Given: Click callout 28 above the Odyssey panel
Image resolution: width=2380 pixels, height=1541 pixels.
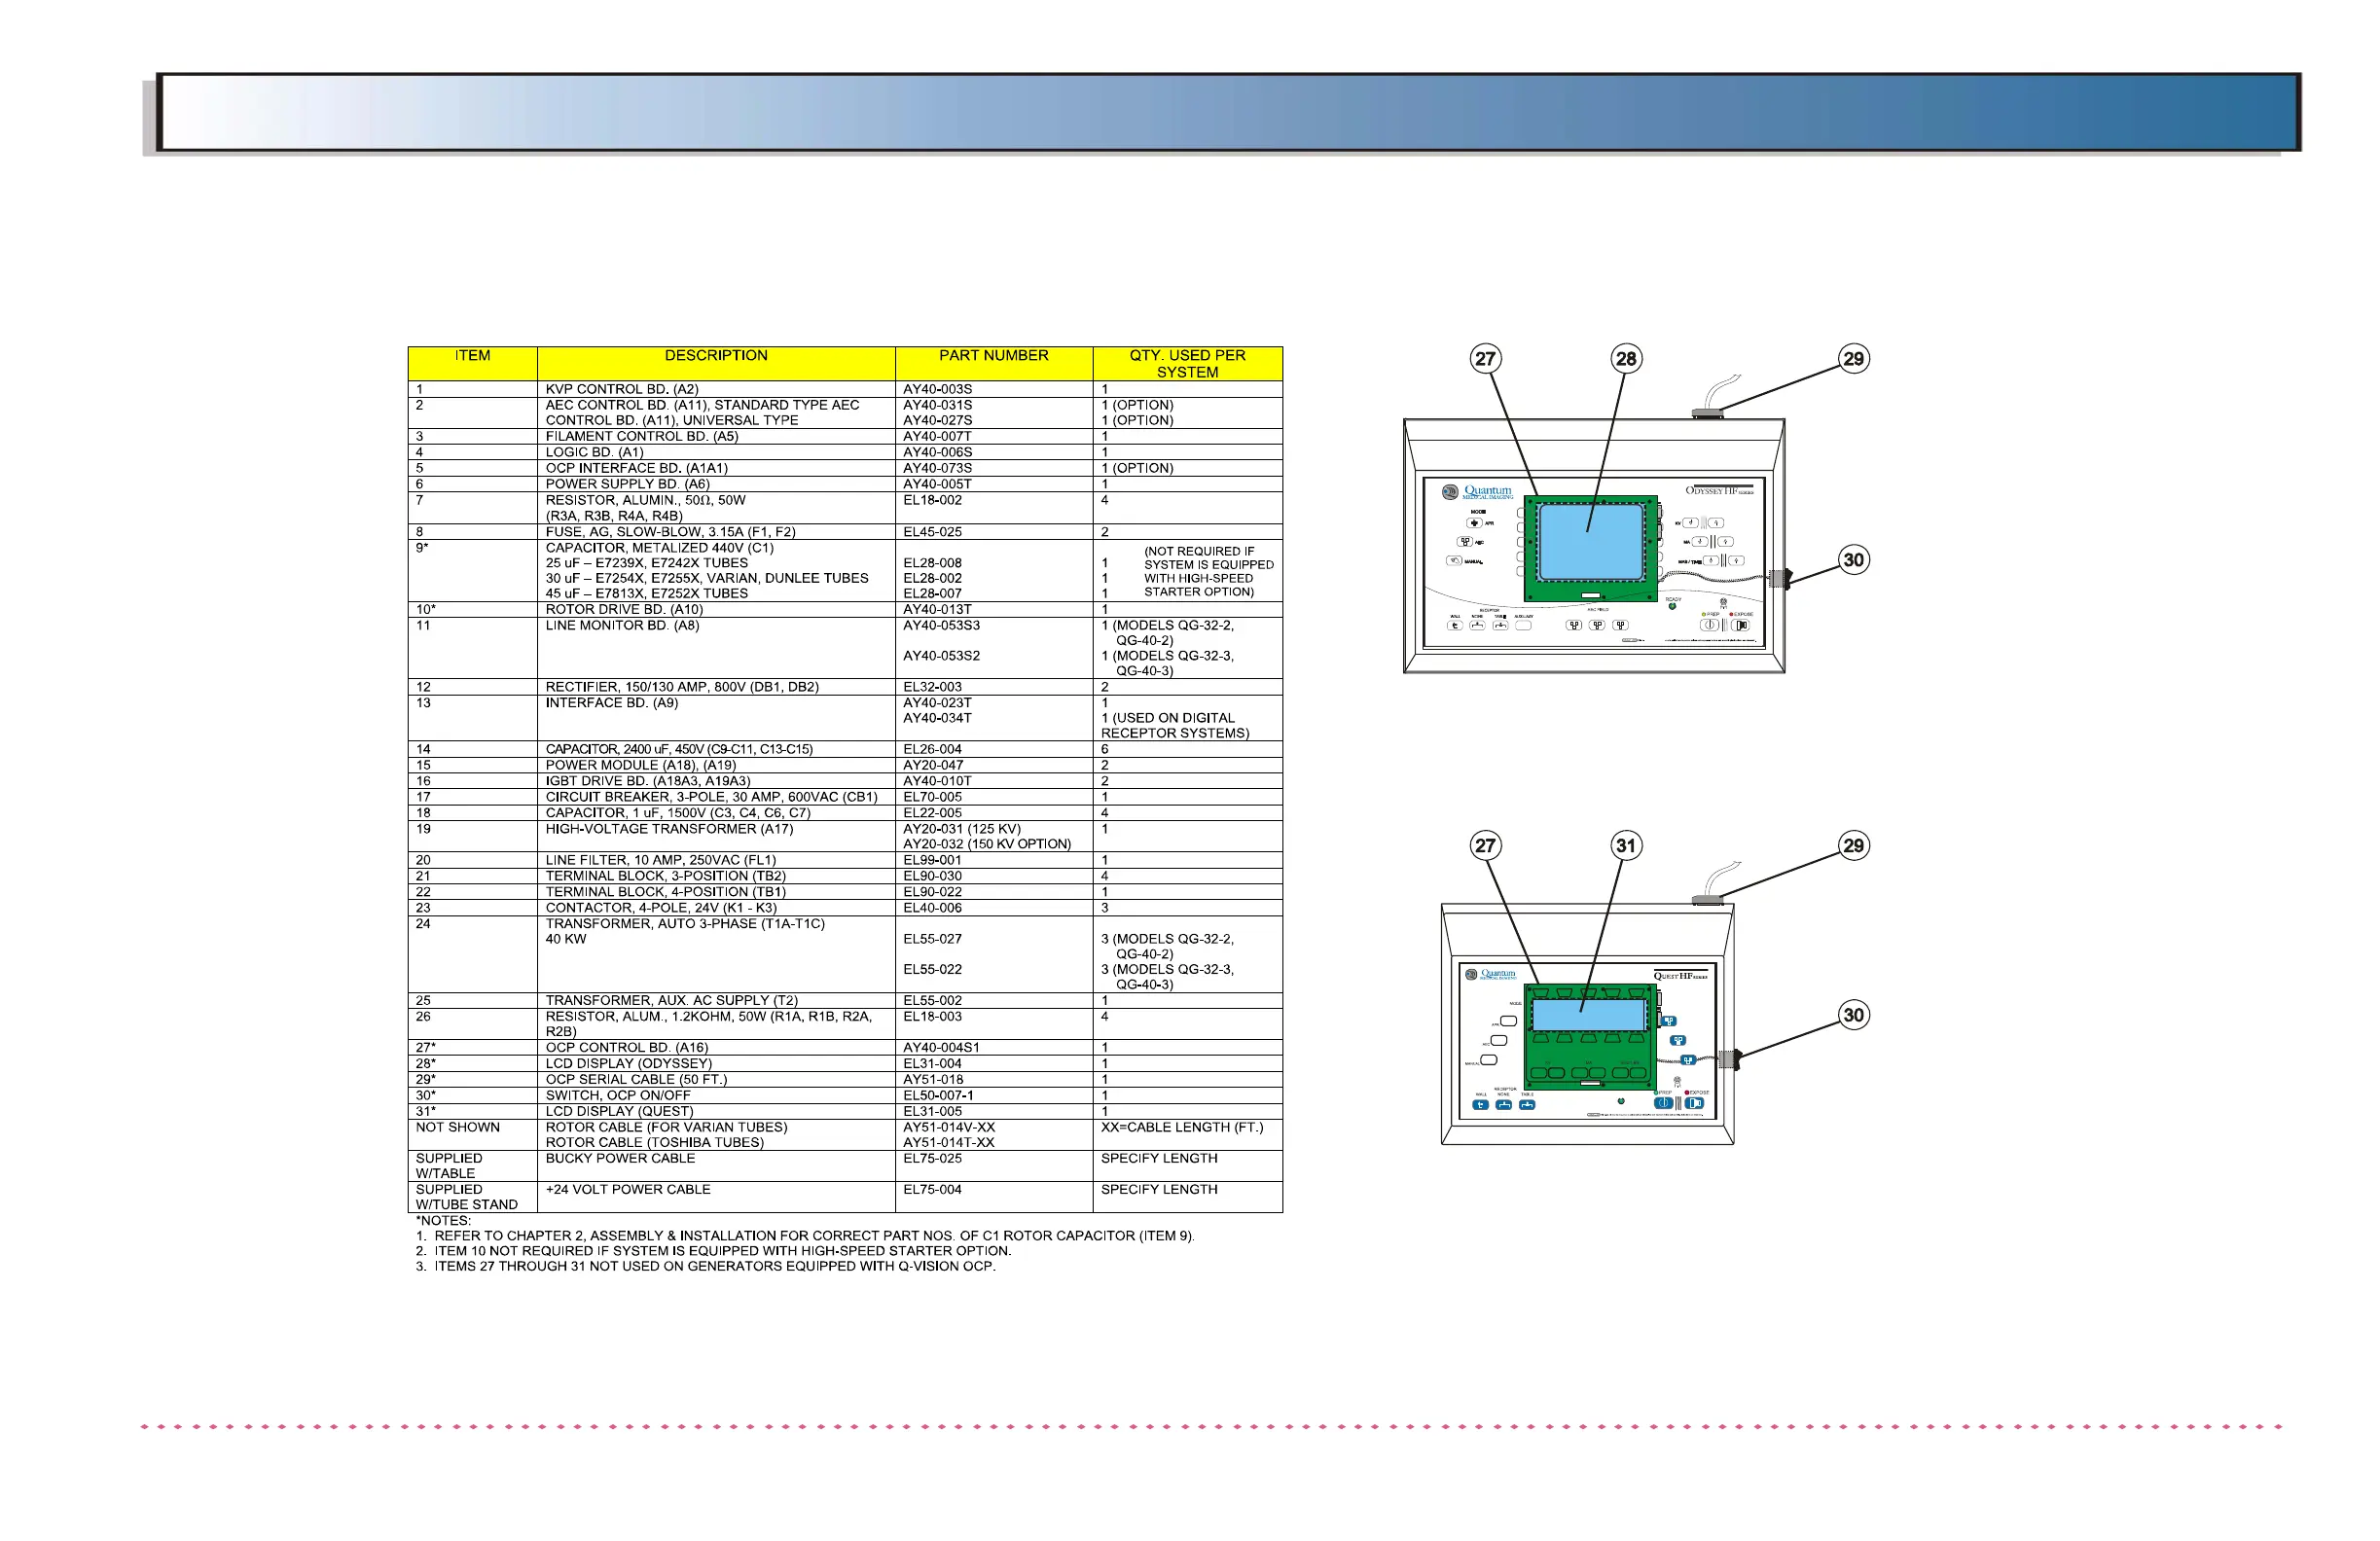Looking at the screenshot, I should pos(1626,359).
